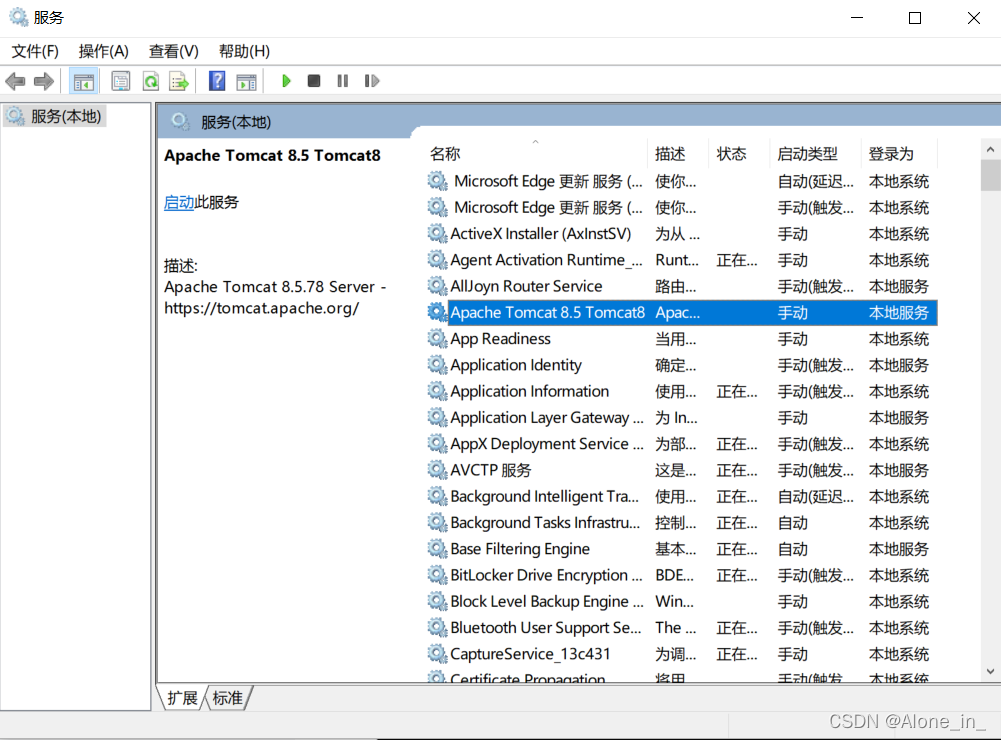Select the AppX Deployment Service row

click(682, 444)
